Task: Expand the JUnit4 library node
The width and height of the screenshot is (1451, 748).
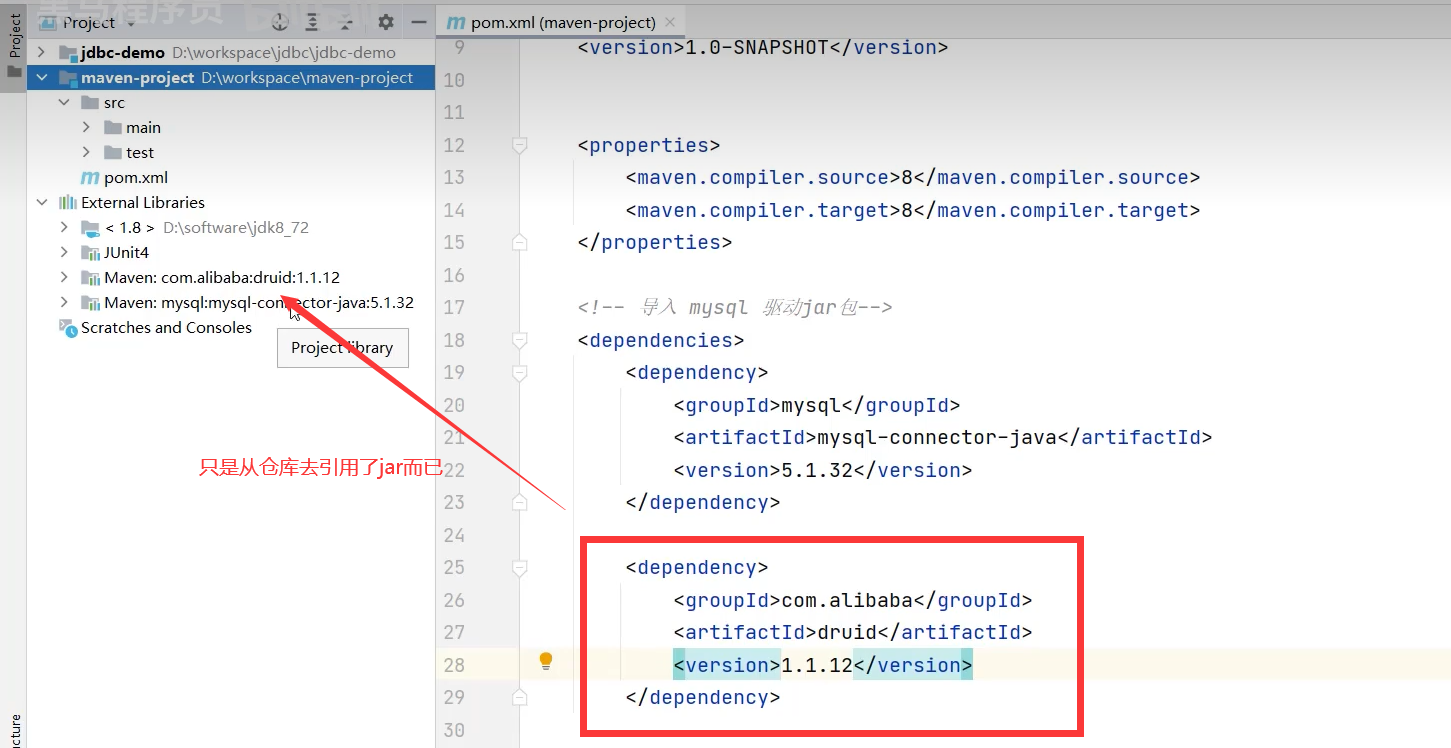Action: click(x=65, y=252)
